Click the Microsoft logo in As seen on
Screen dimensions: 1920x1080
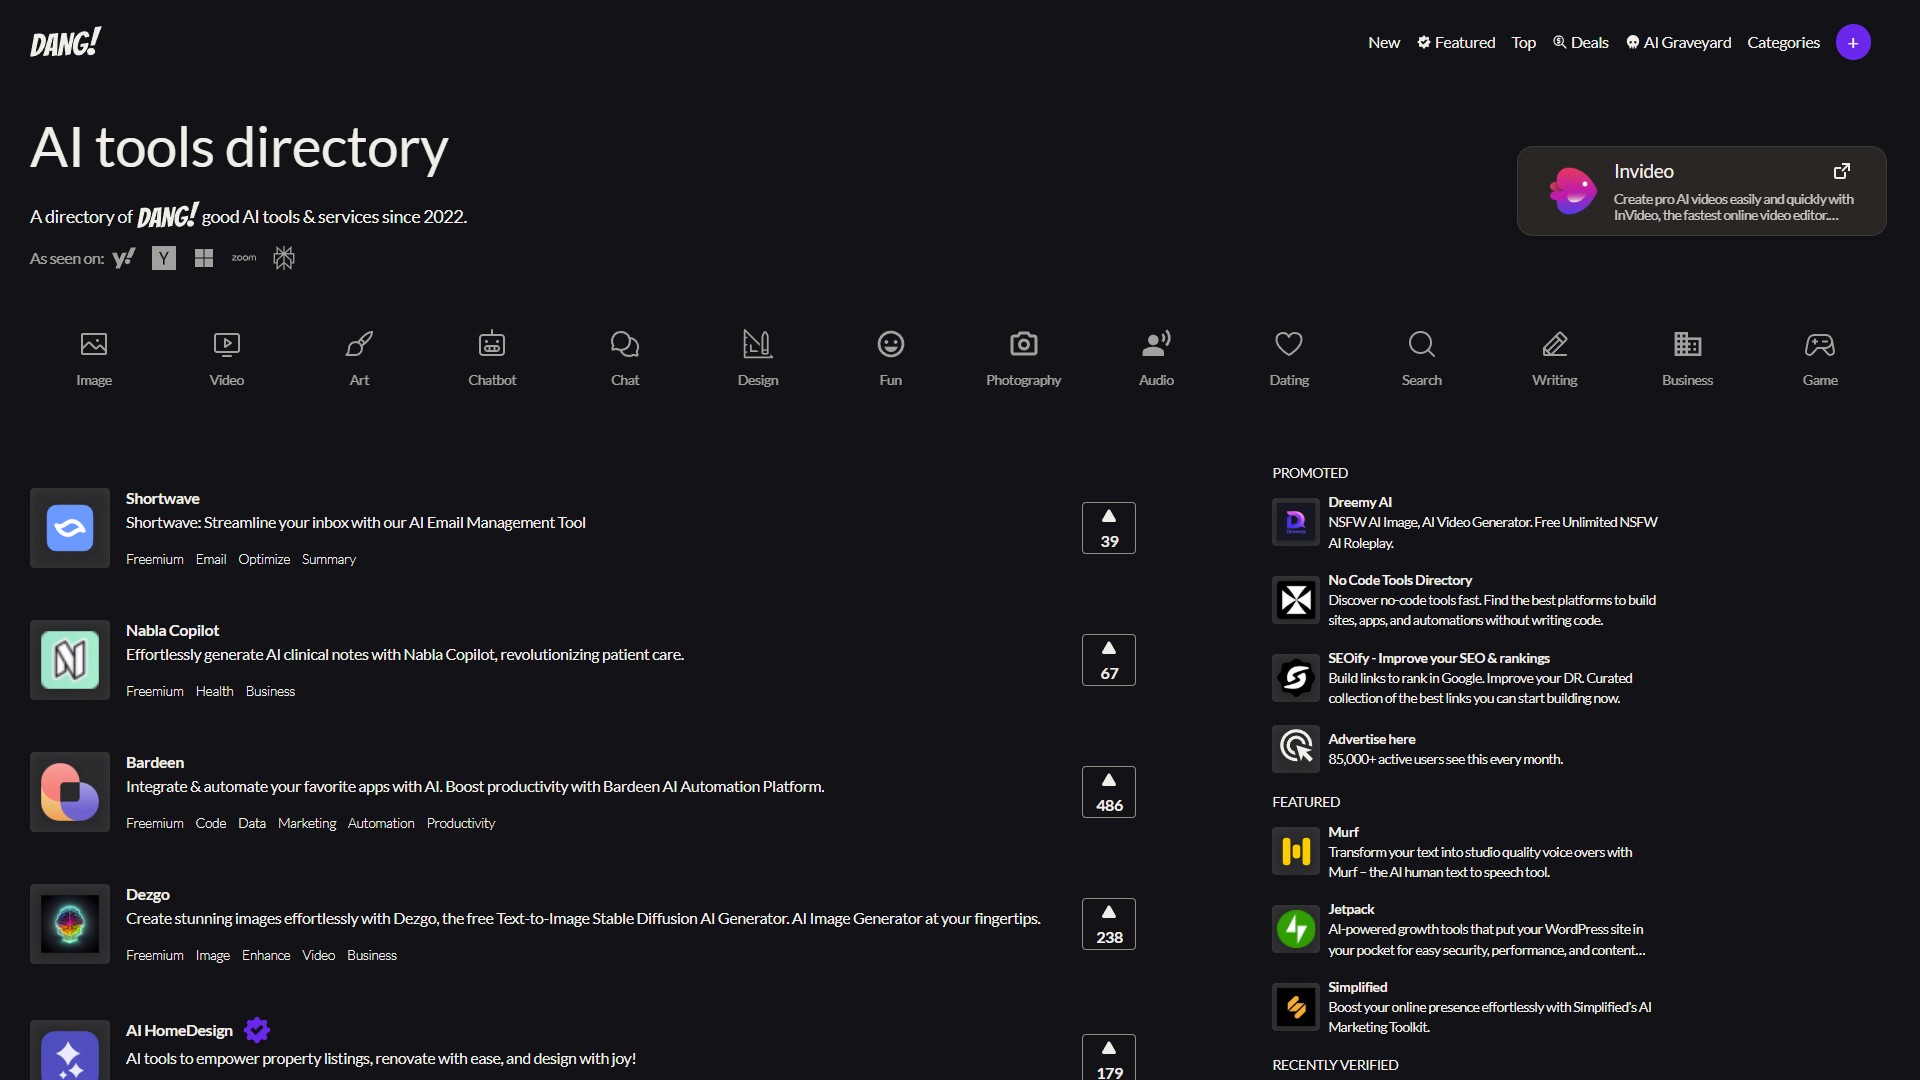coord(204,258)
